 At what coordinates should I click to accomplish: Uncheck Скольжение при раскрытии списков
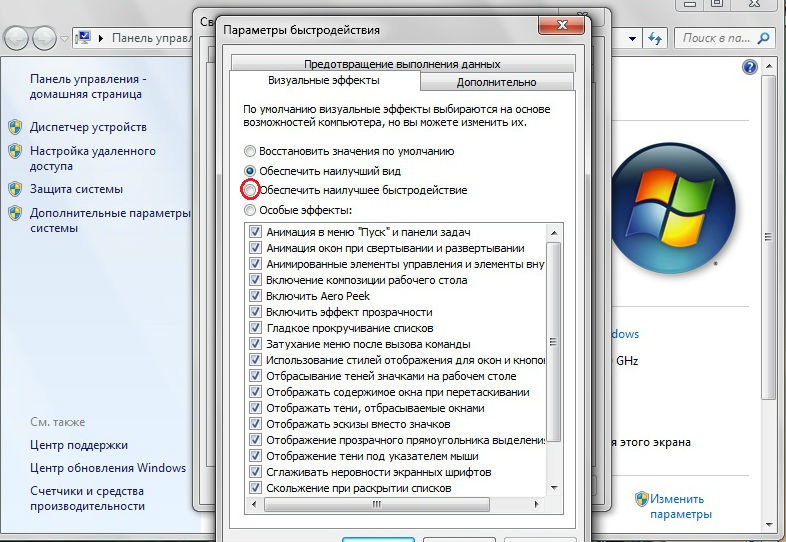click(255, 488)
